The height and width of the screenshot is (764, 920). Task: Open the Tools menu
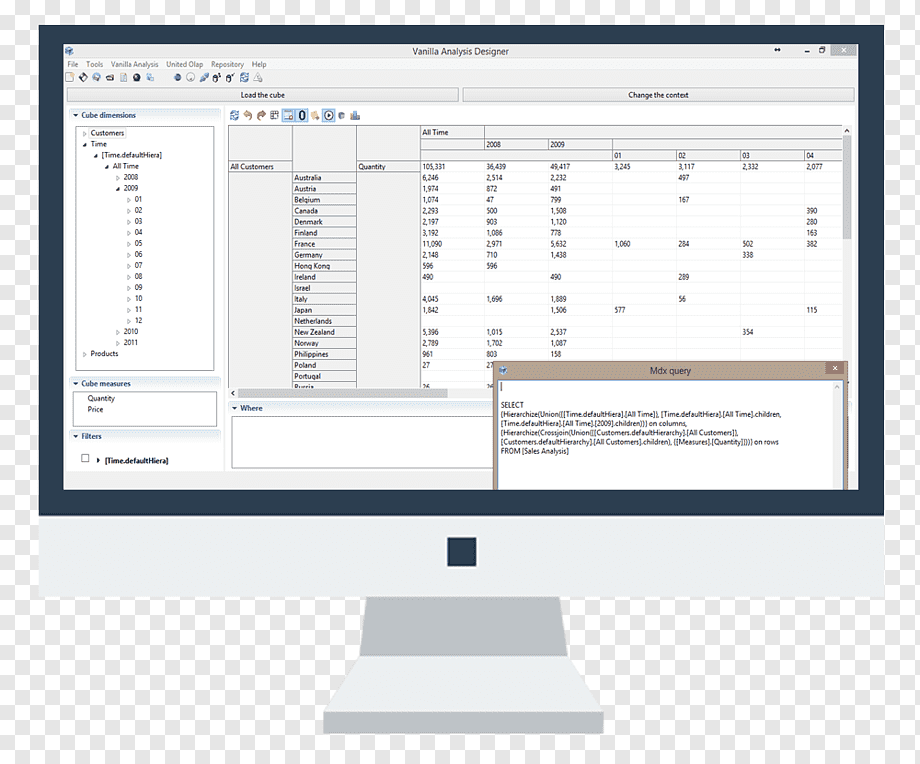point(94,65)
